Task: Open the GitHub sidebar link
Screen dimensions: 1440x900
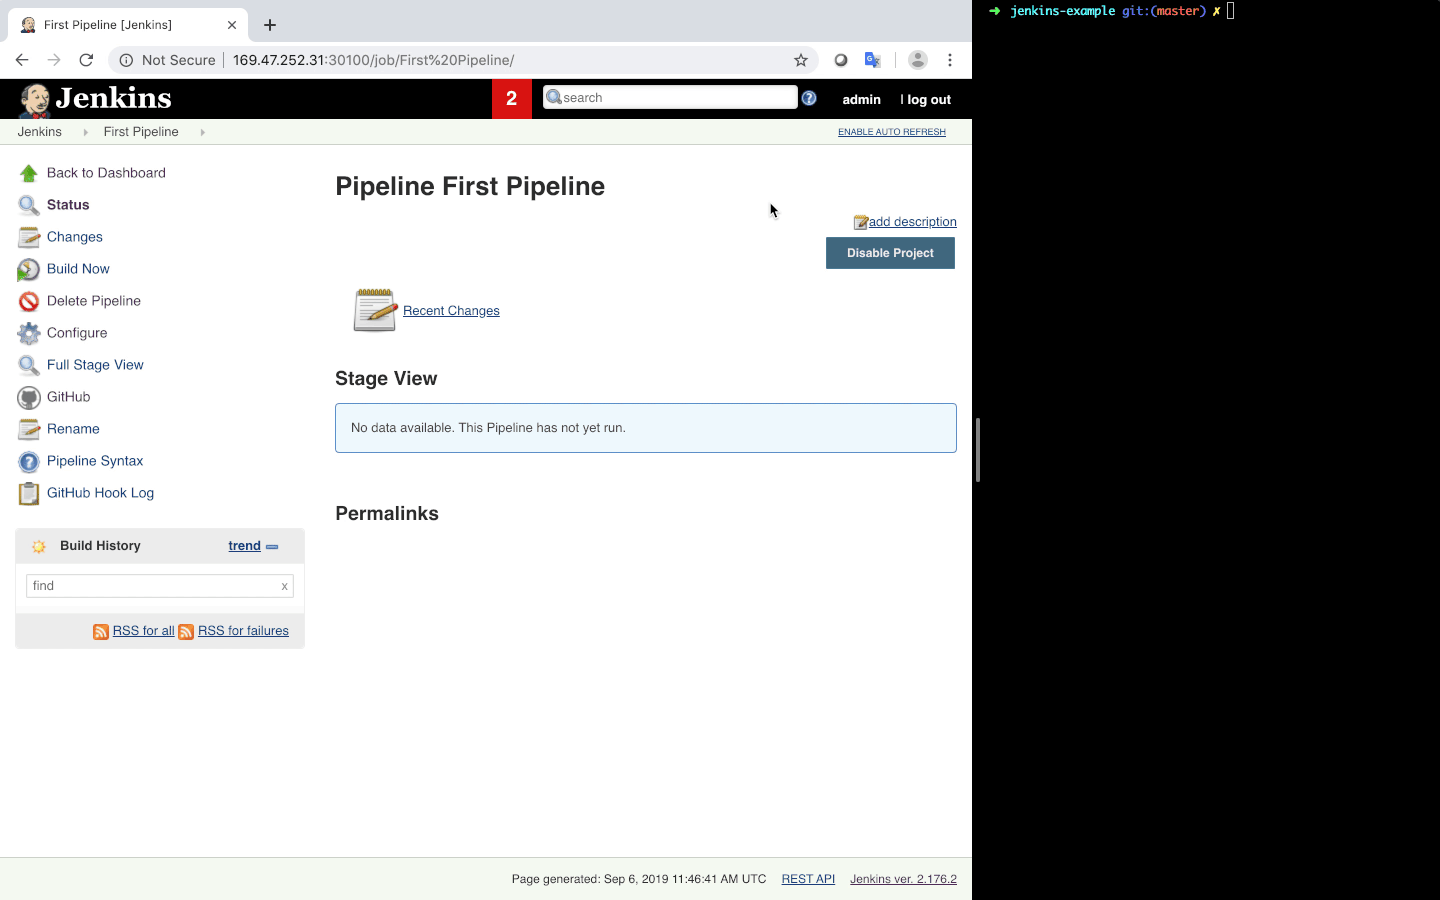Action: [x=69, y=397]
